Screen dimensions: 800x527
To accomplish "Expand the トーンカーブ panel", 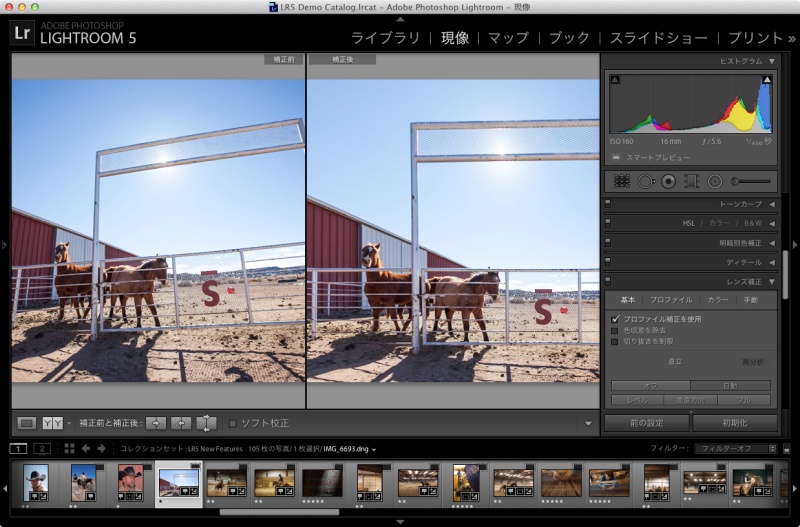I will (772, 204).
